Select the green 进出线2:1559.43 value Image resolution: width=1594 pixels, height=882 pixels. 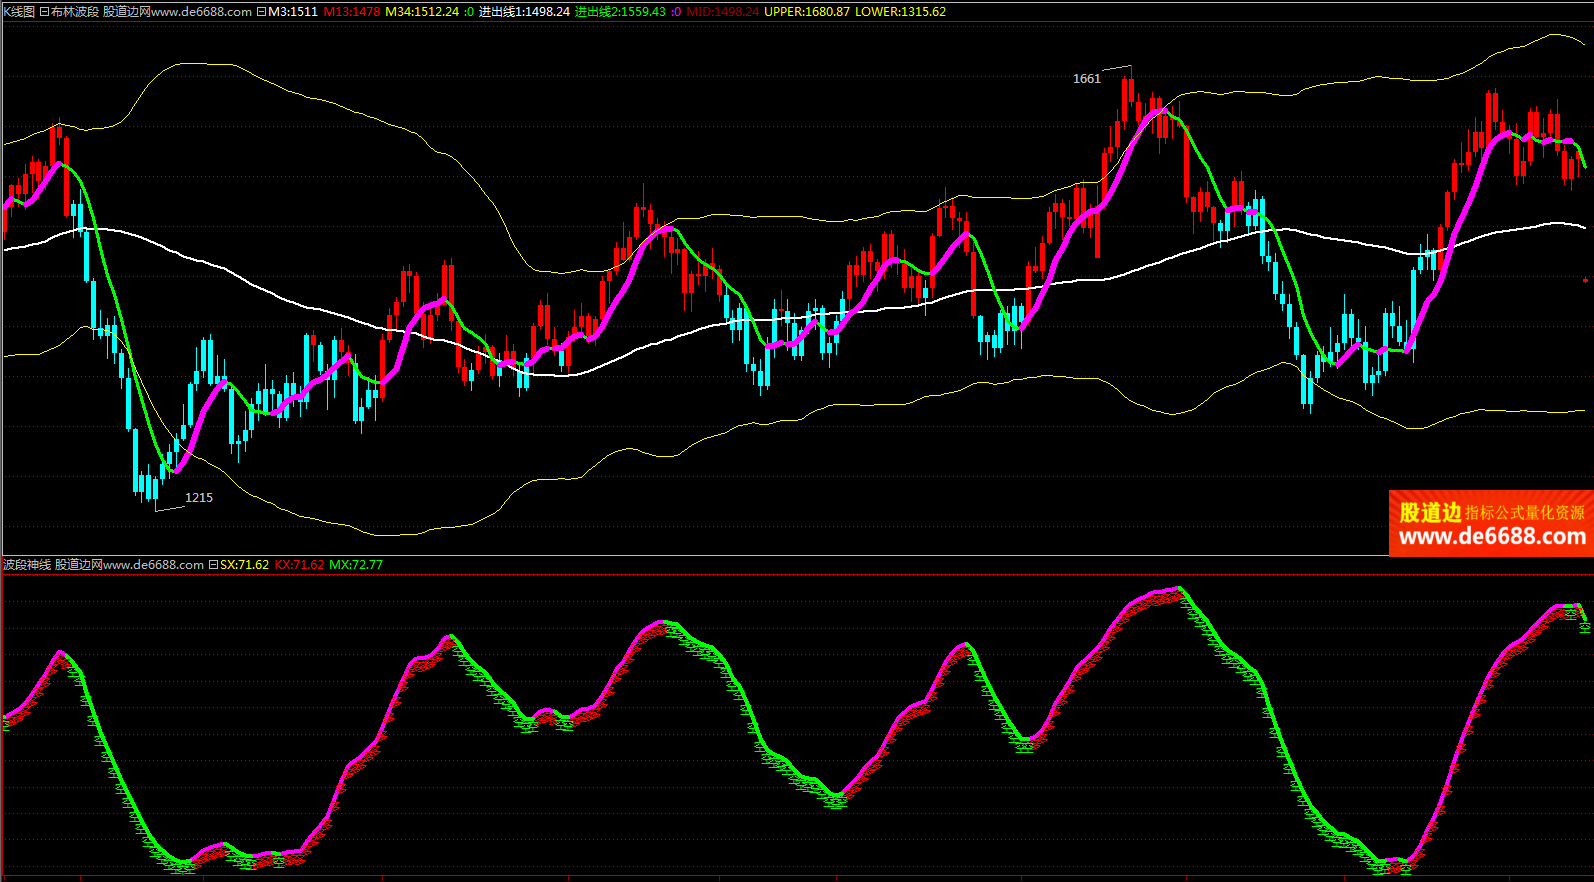tap(620, 12)
